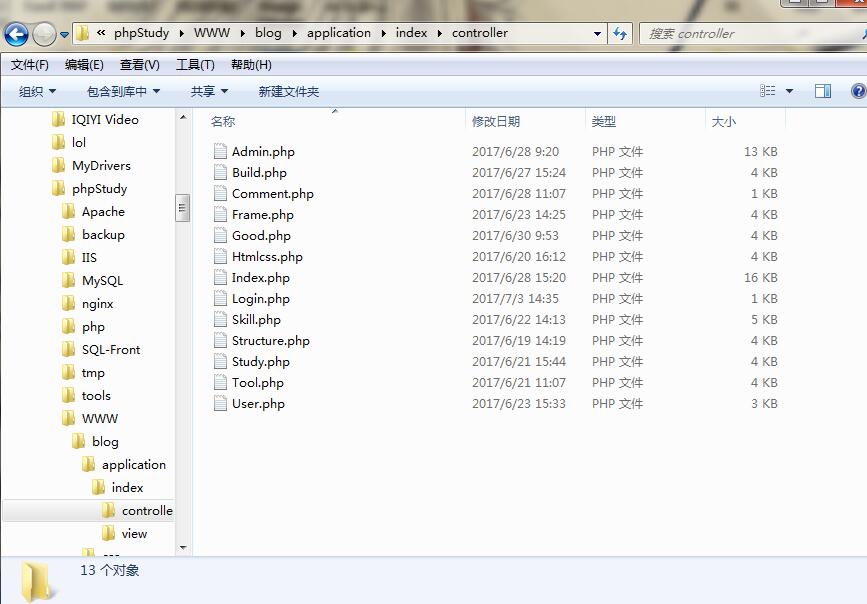Toggle the preview pane icon

(x=823, y=91)
